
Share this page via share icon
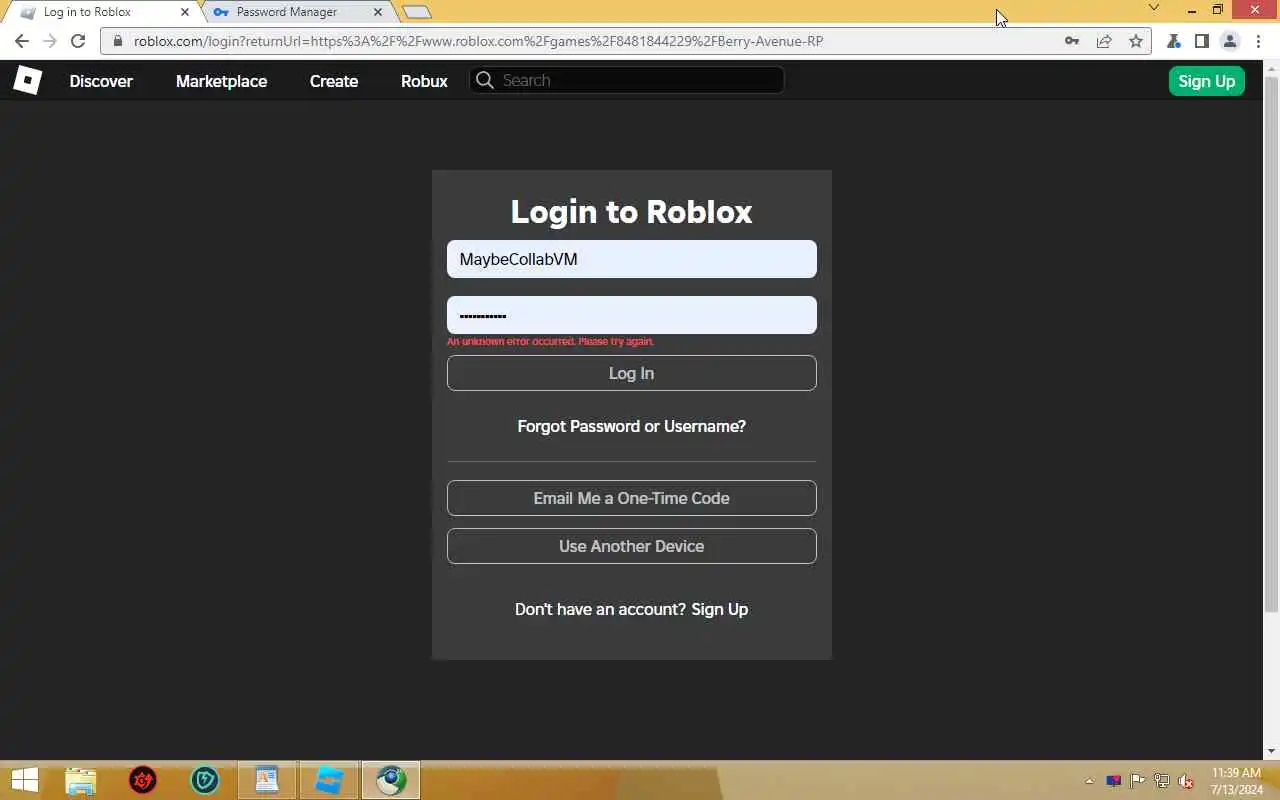coord(1104,41)
